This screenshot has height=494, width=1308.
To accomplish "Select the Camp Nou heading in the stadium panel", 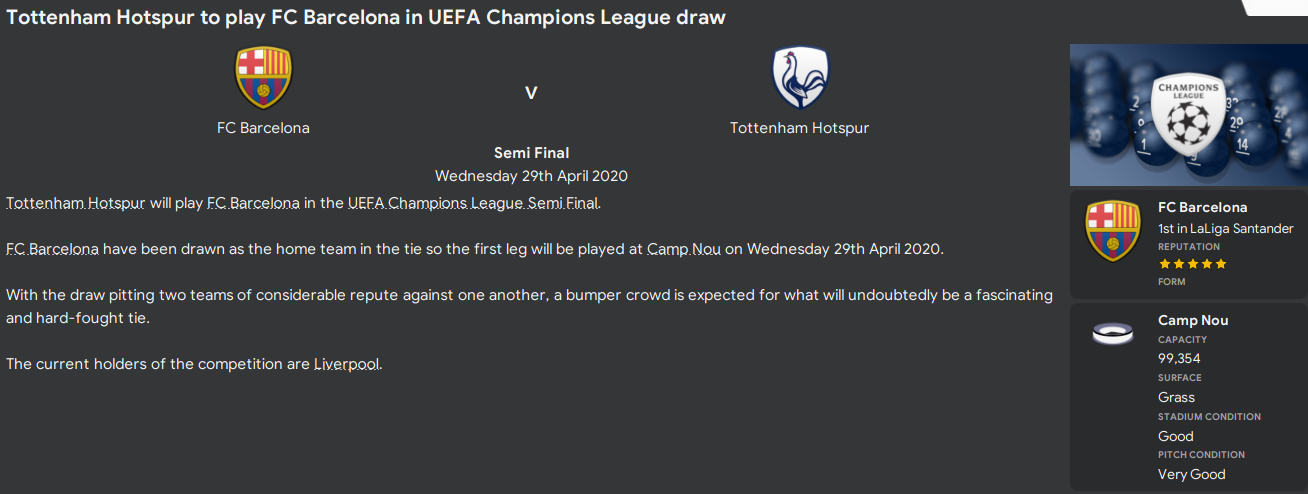I will tap(1193, 320).
